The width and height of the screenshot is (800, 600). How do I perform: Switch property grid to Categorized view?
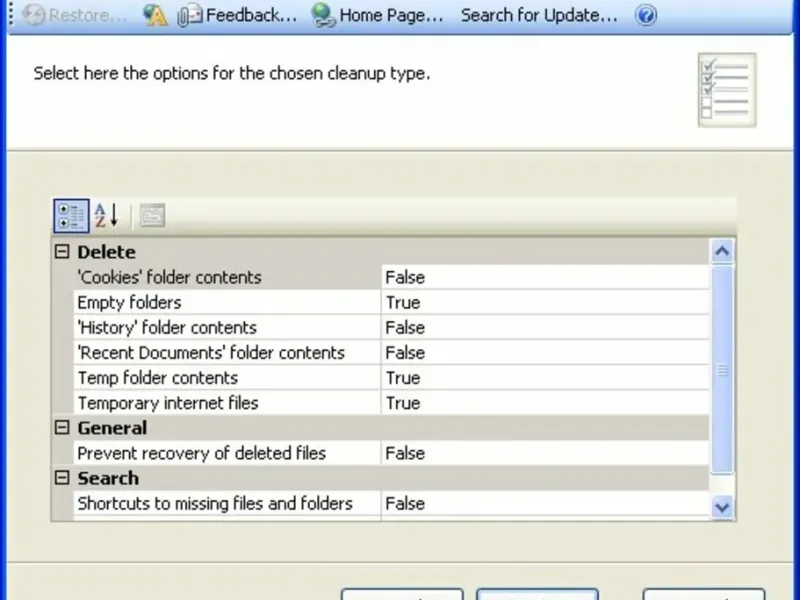click(x=71, y=216)
